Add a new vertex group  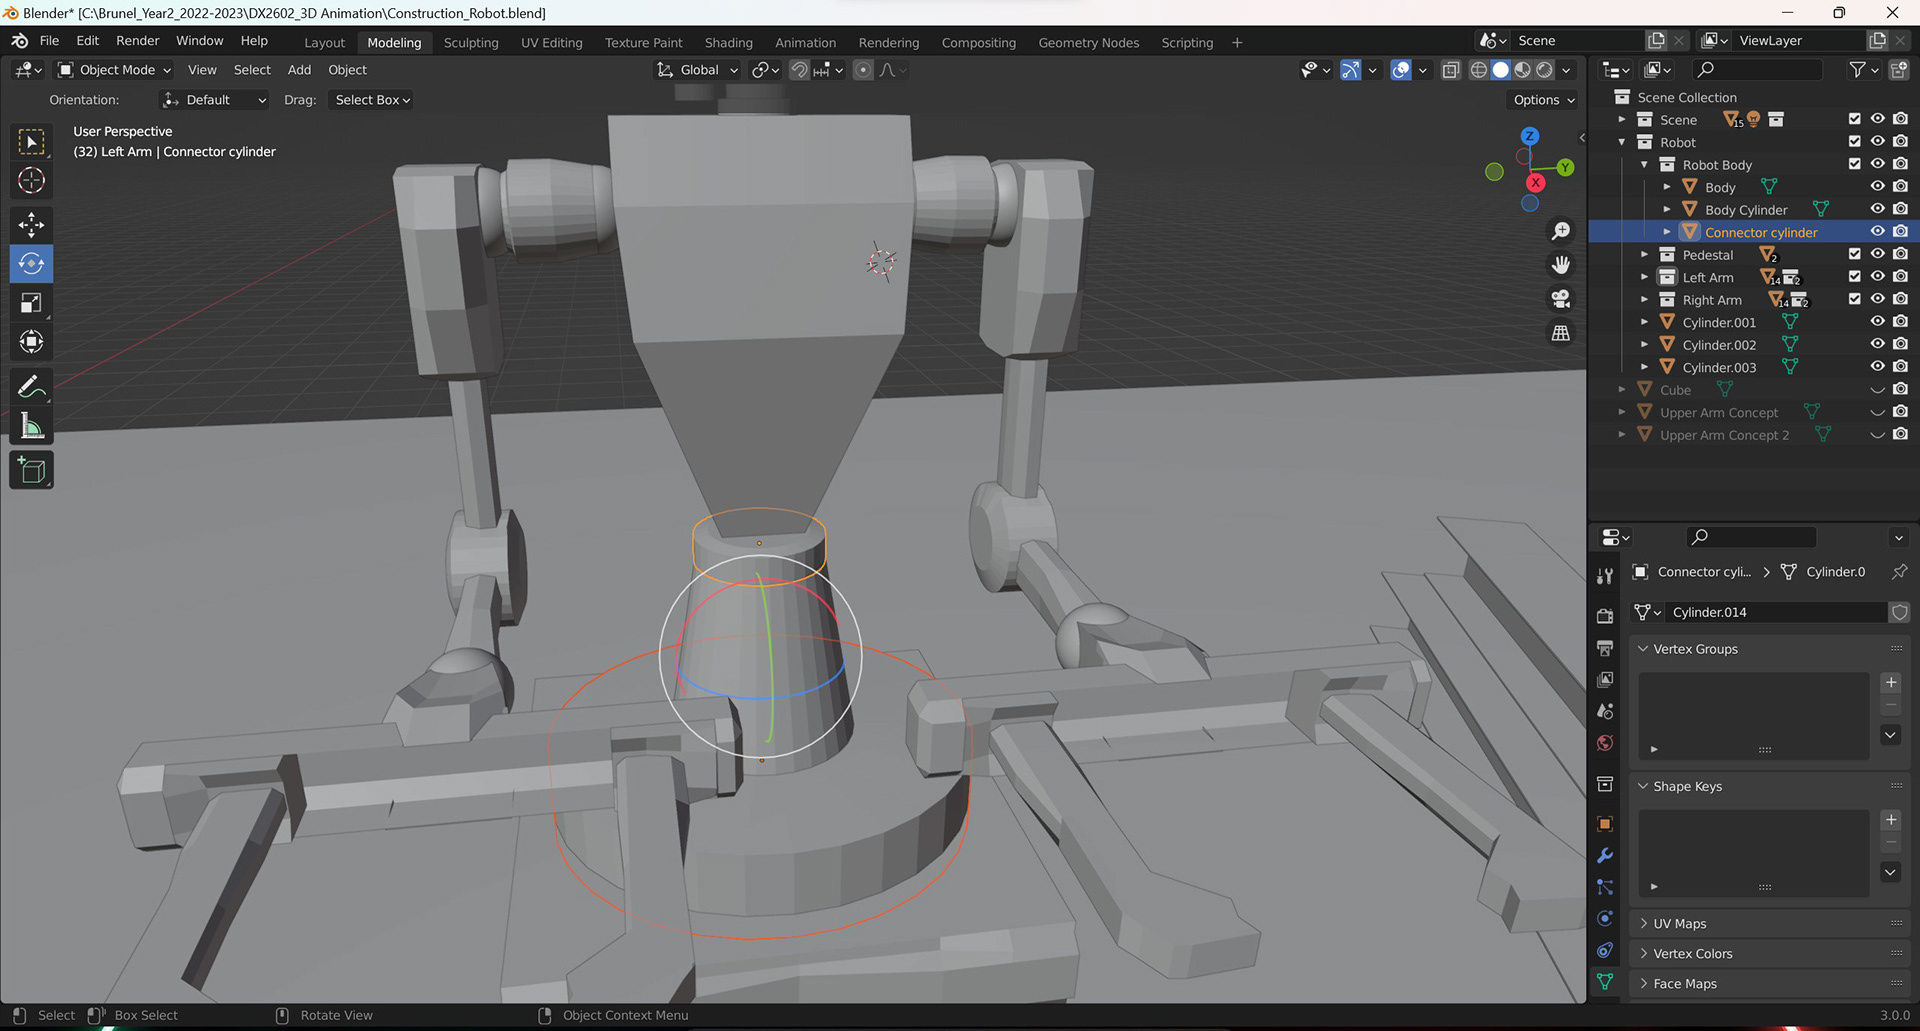(x=1890, y=682)
